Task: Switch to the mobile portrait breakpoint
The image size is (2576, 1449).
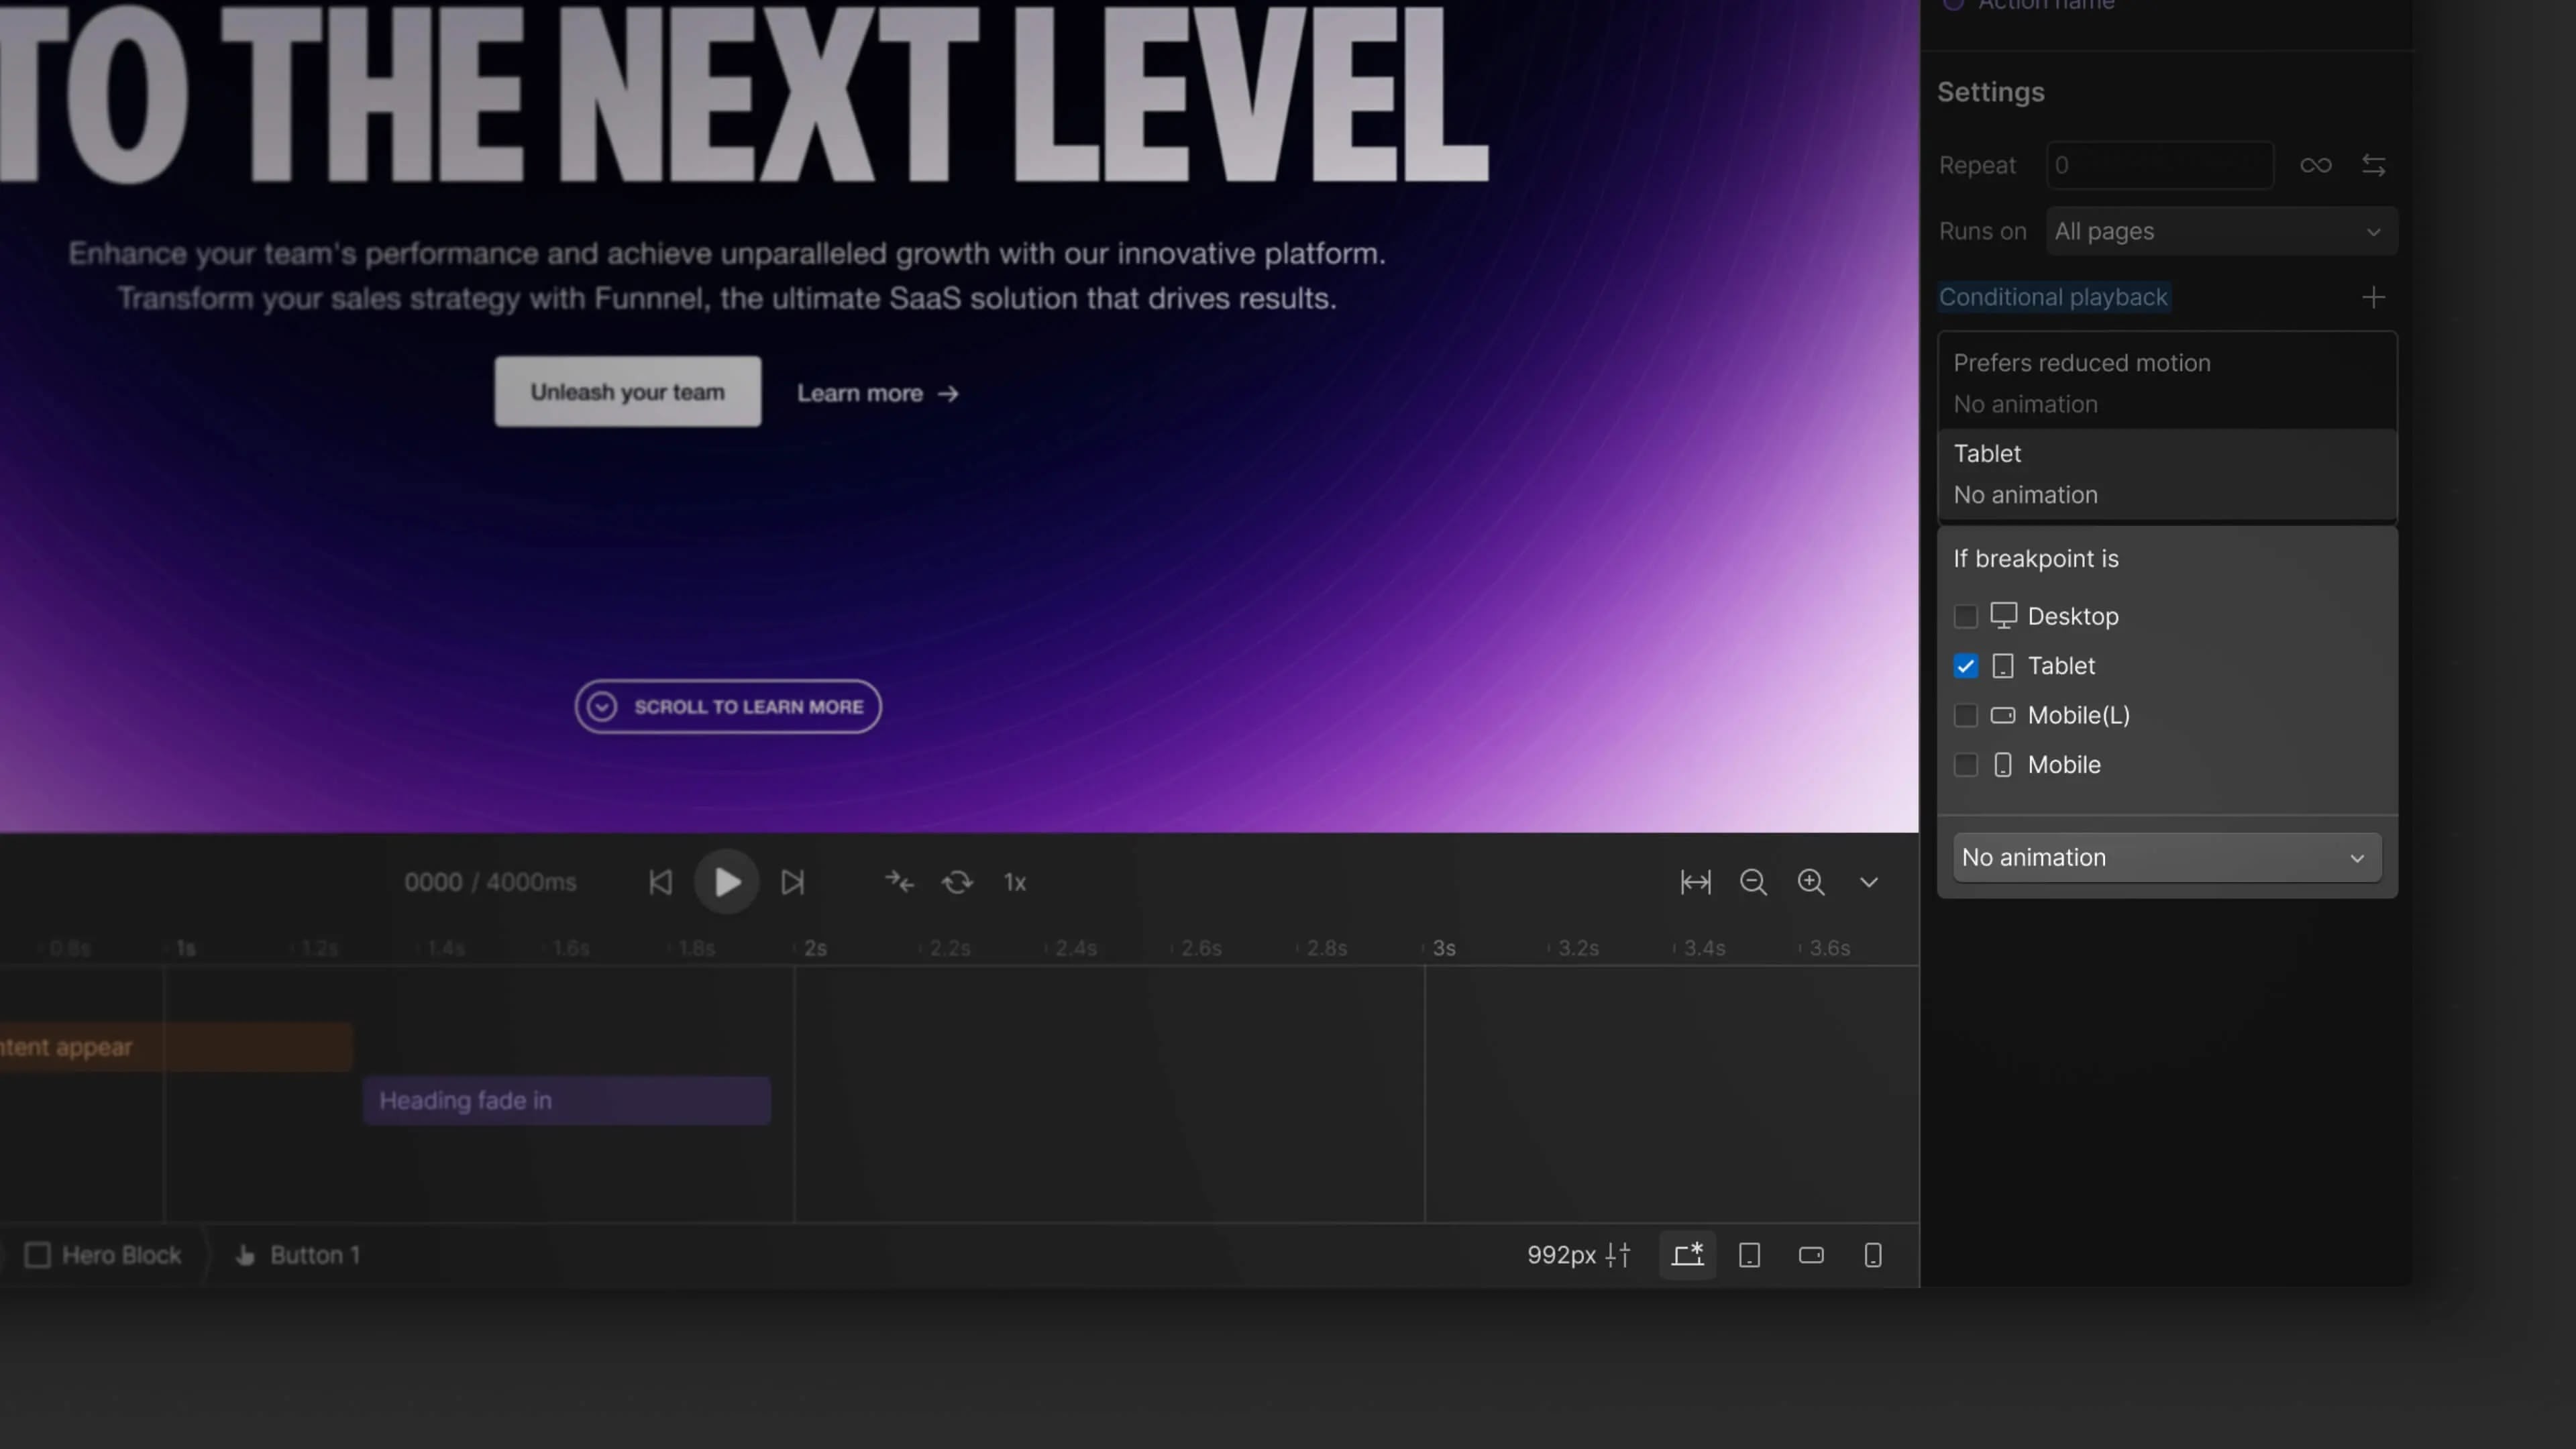Action: (1873, 1255)
